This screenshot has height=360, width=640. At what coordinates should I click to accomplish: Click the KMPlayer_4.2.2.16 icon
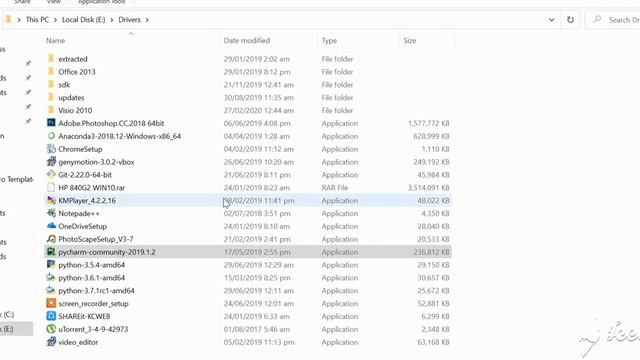(51, 200)
